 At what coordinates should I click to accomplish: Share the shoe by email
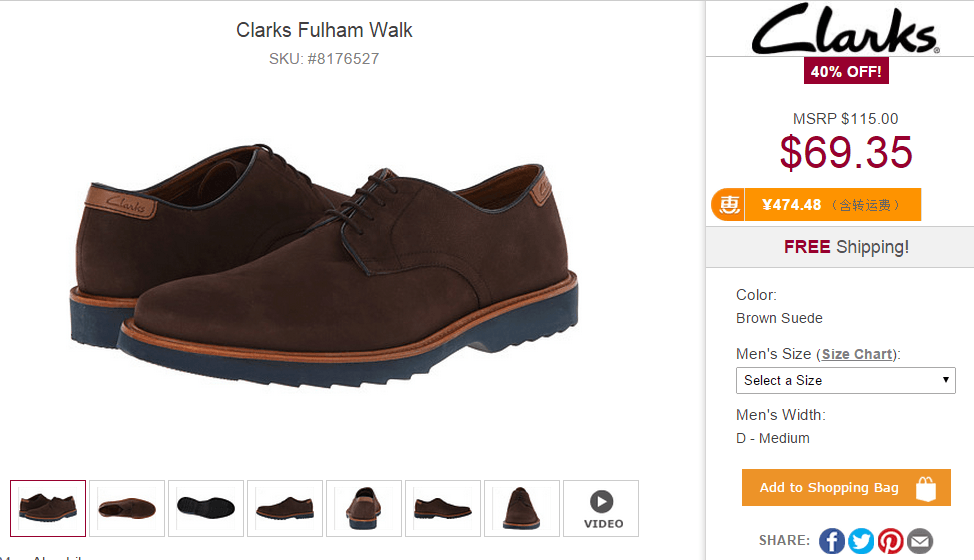(920, 541)
